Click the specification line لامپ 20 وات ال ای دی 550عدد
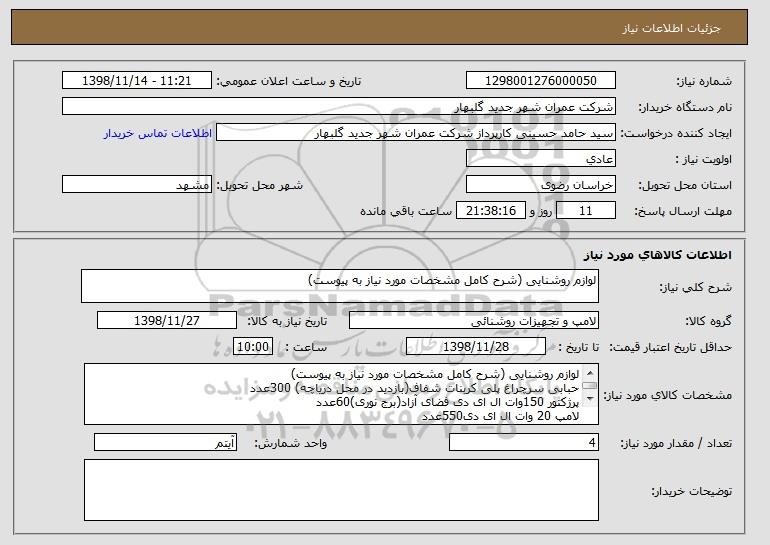This screenshot has width=770, height=545. [500, 416]
